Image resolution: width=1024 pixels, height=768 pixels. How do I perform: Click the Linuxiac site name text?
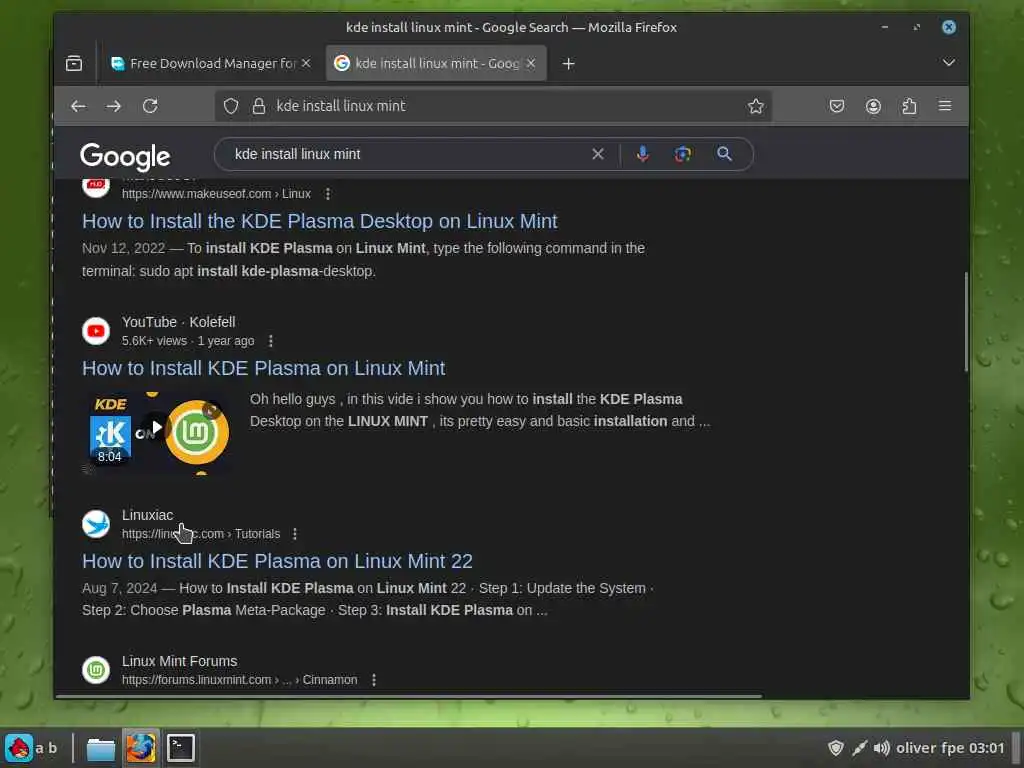(x=147, y=515)
